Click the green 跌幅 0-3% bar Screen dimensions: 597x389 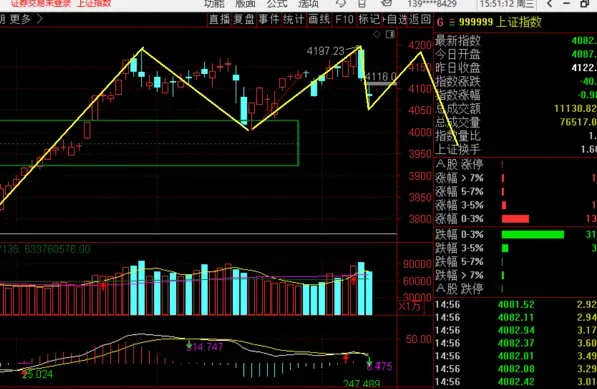coord(533,234)
